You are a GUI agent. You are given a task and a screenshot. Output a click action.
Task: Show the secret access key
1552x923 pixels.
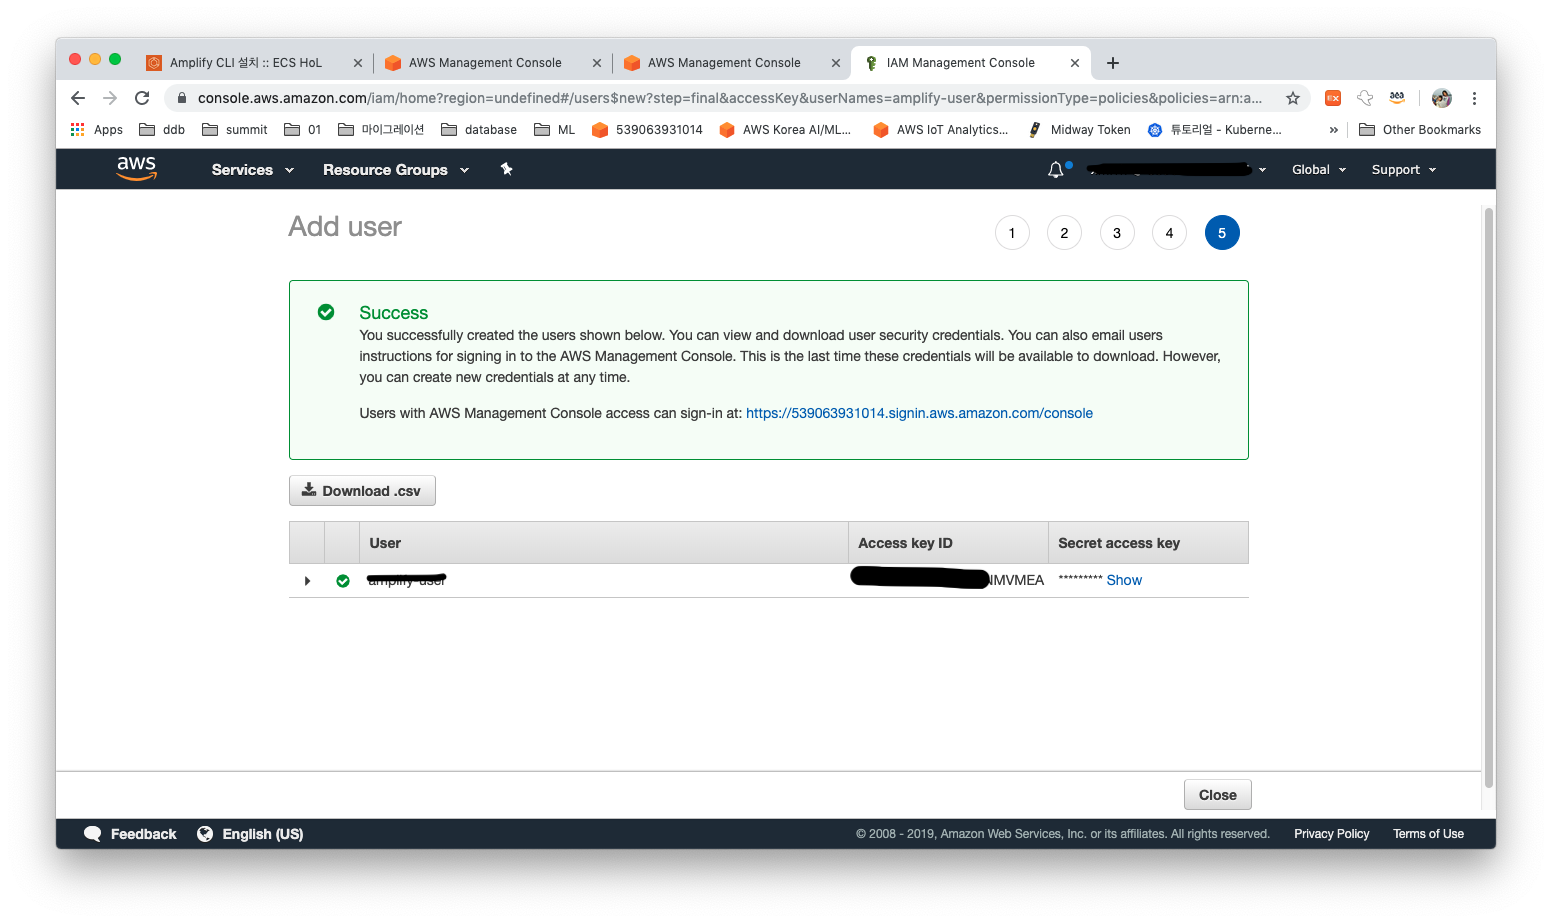(1124, 580)
